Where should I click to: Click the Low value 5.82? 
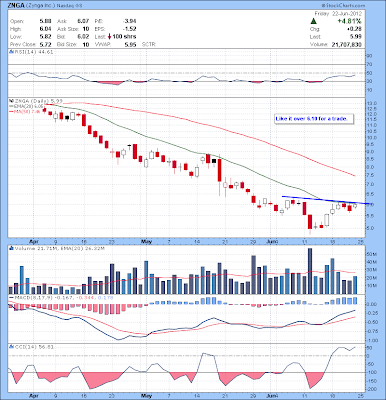tap(45, 37)
